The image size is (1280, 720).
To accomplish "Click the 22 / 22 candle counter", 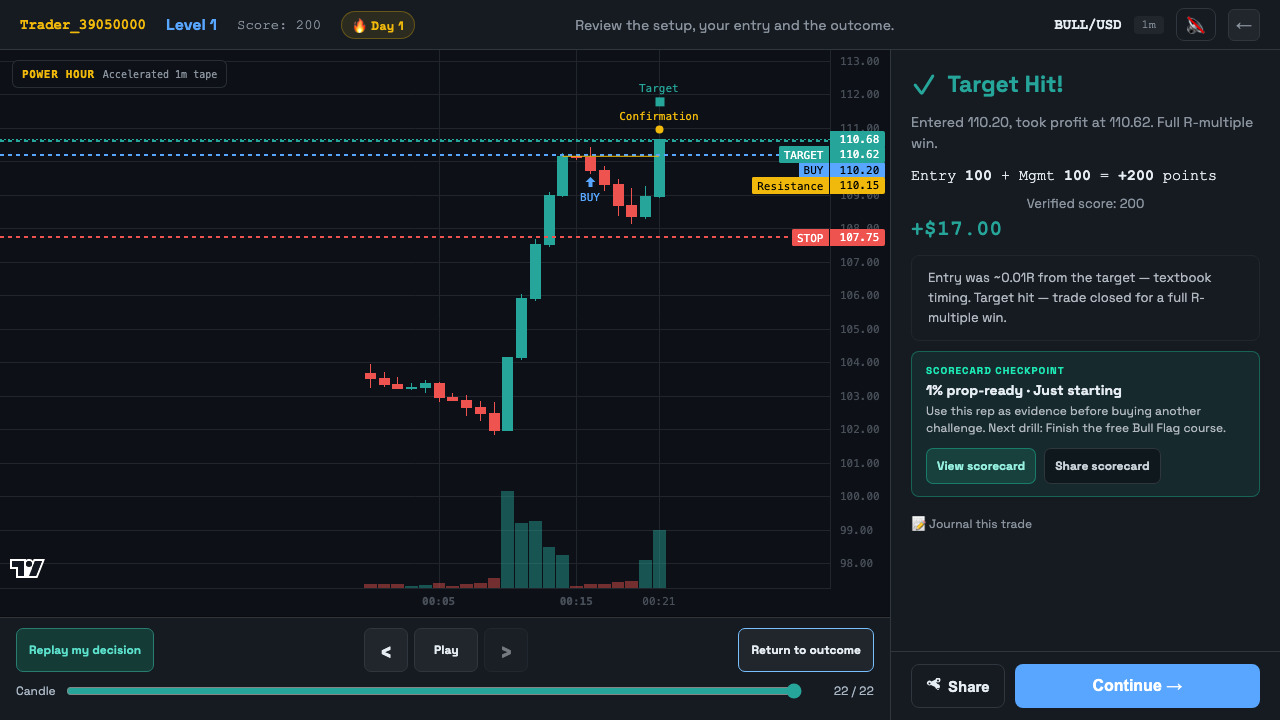I will [853, 691].
